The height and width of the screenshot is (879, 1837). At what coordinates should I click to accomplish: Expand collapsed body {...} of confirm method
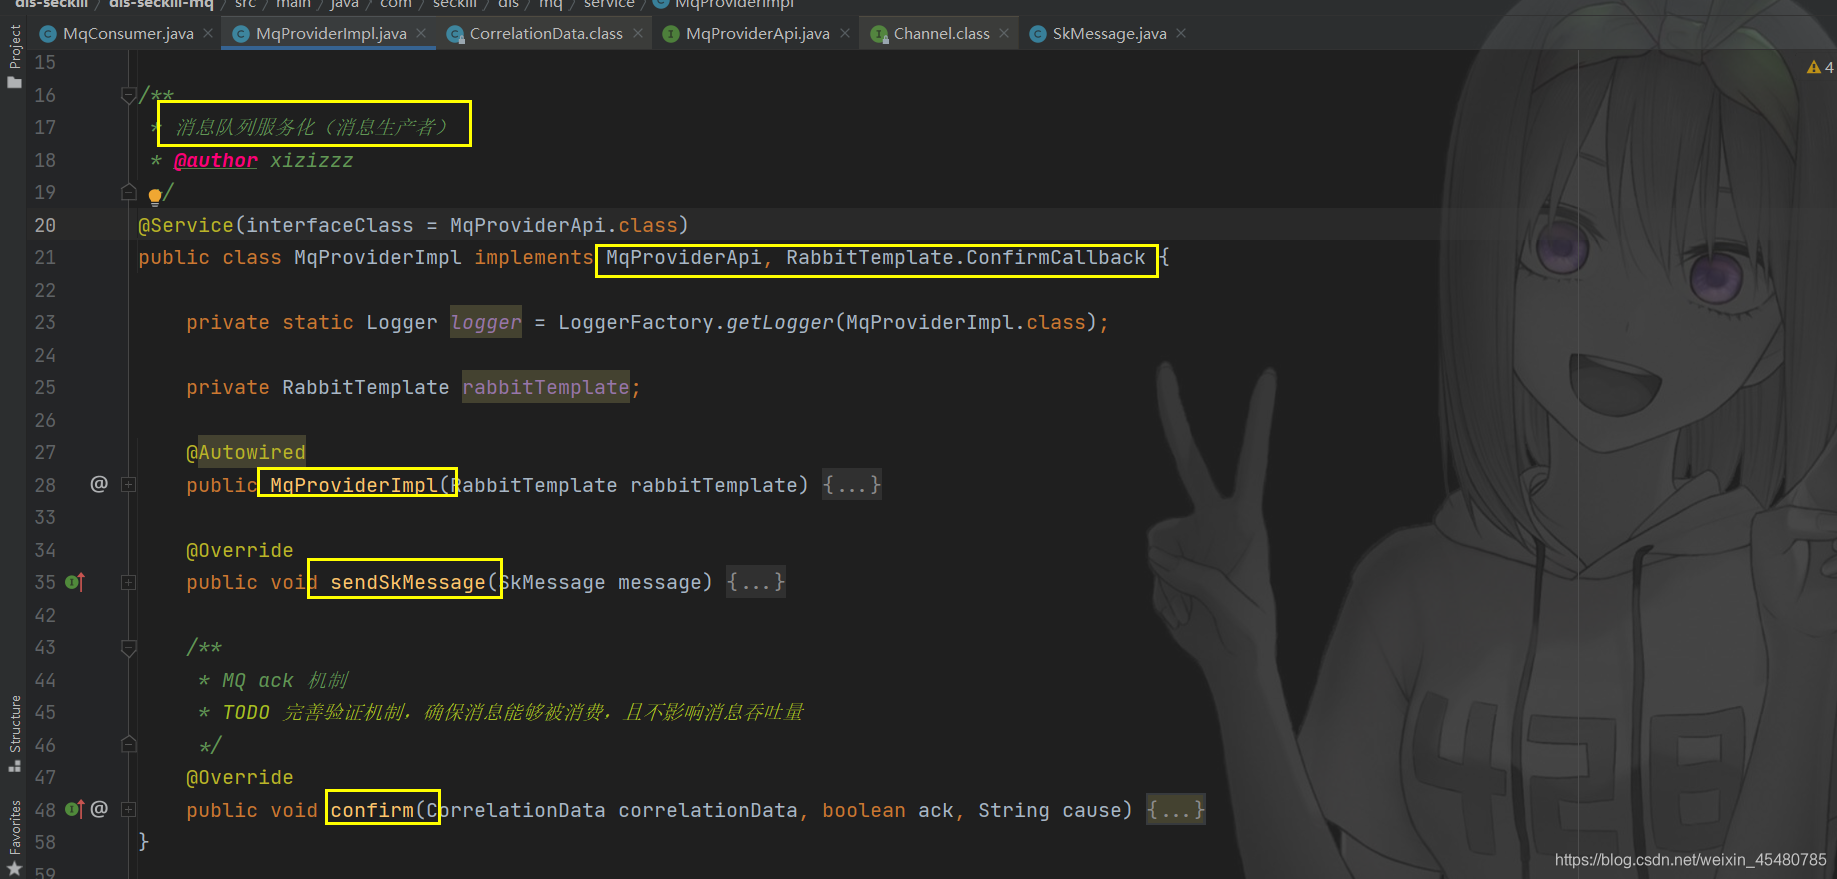[1176, 810]
